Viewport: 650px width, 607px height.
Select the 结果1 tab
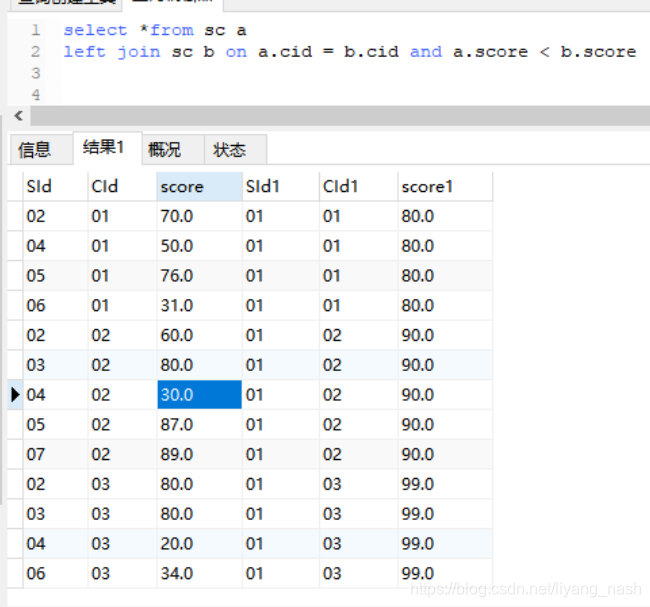click(107, 148)
